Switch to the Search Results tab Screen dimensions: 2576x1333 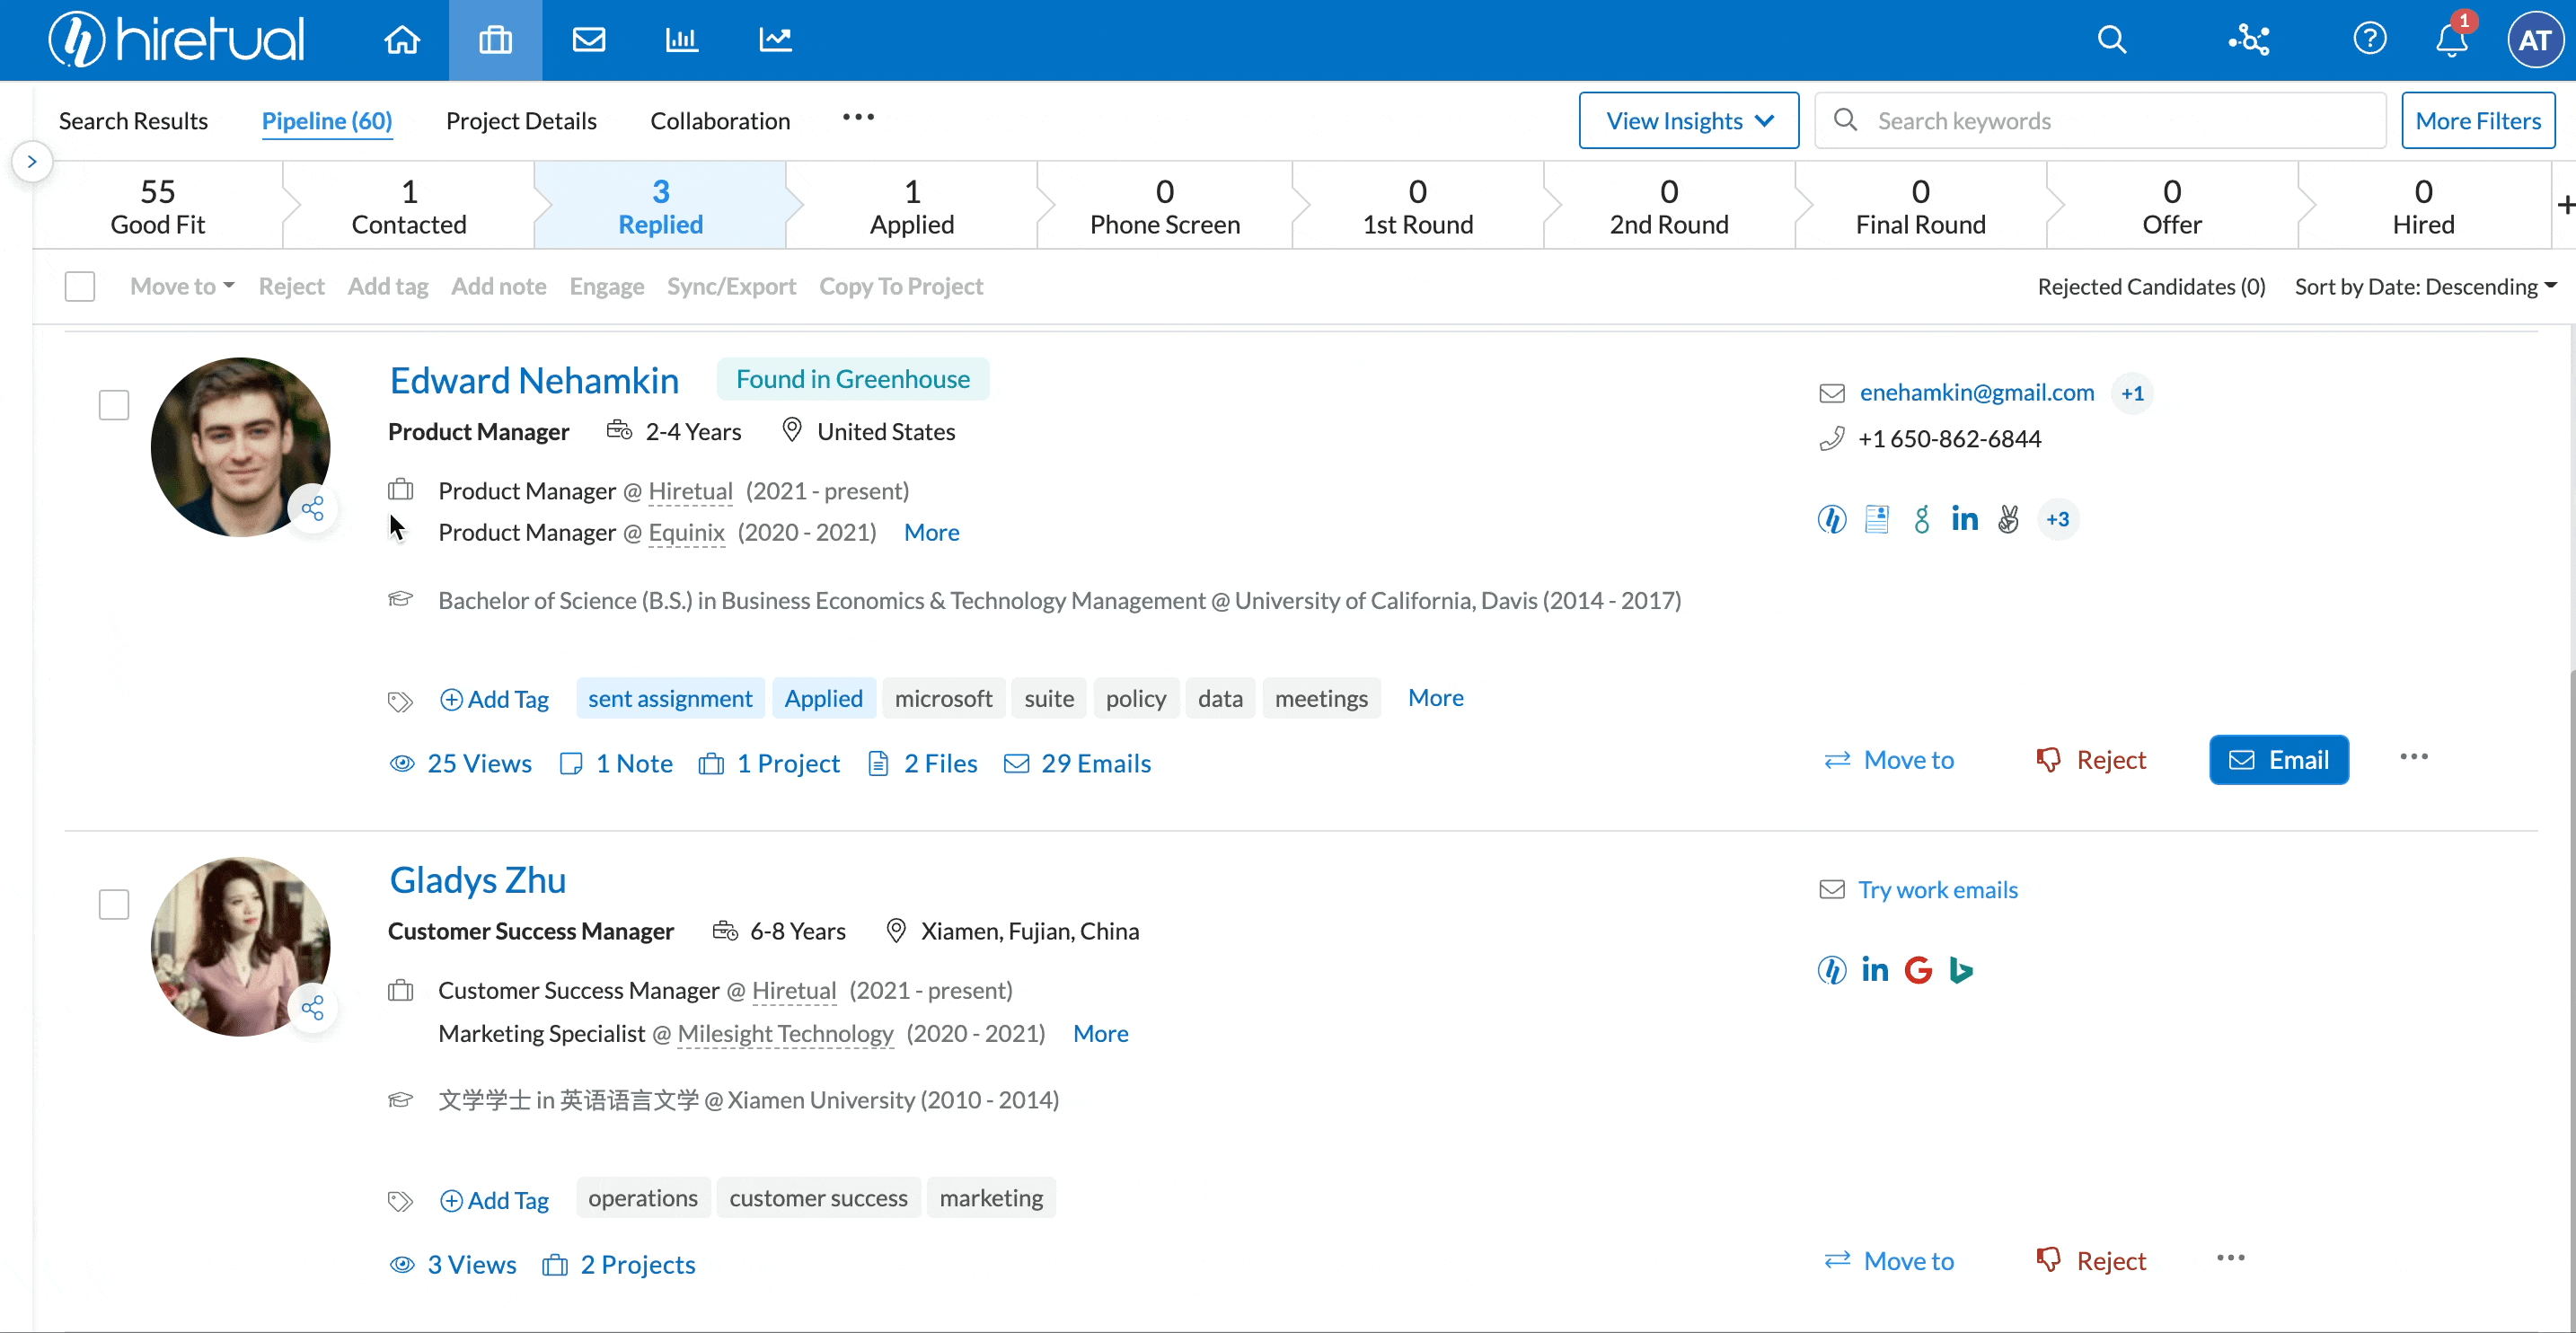[x=133, y=120]
